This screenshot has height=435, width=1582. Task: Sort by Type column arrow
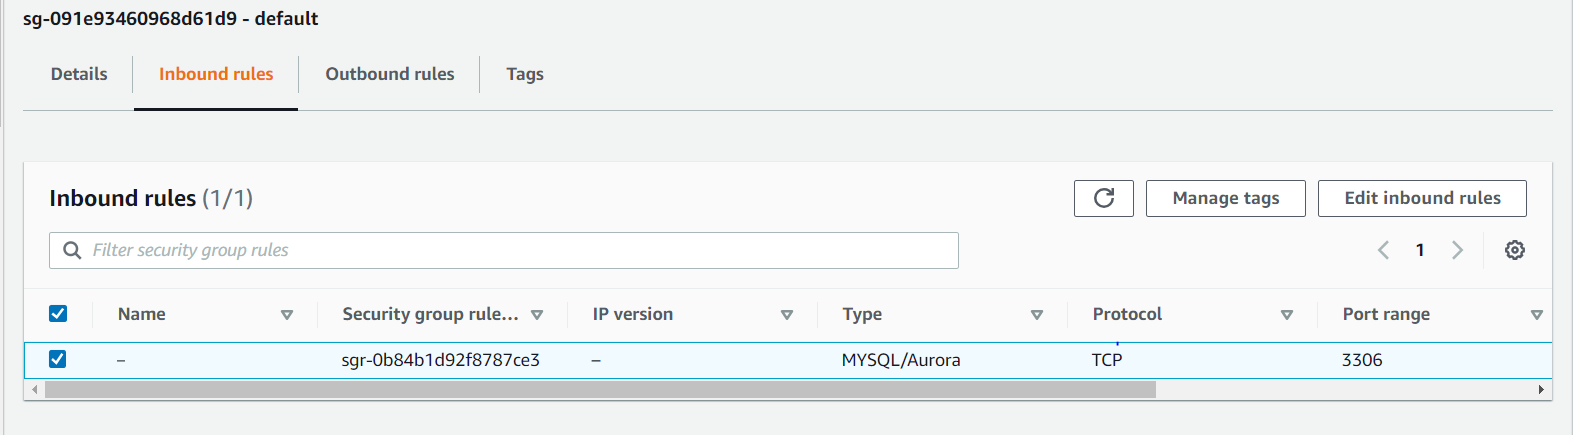coord(1037,315)
